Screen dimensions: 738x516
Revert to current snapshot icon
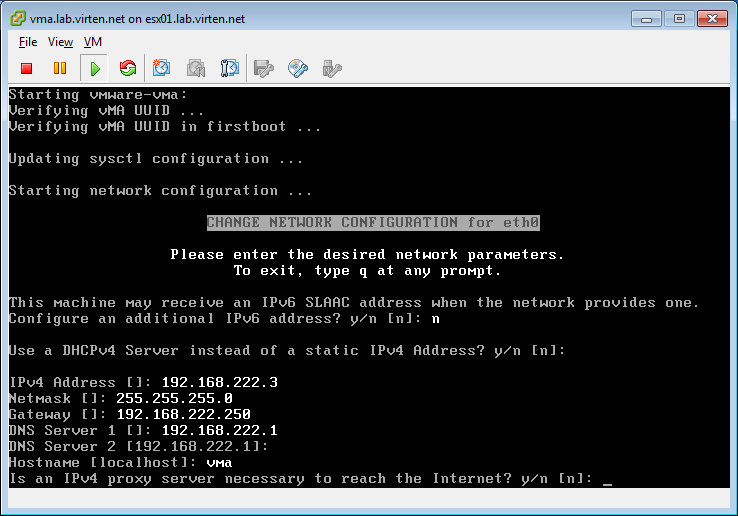point(195,69)
